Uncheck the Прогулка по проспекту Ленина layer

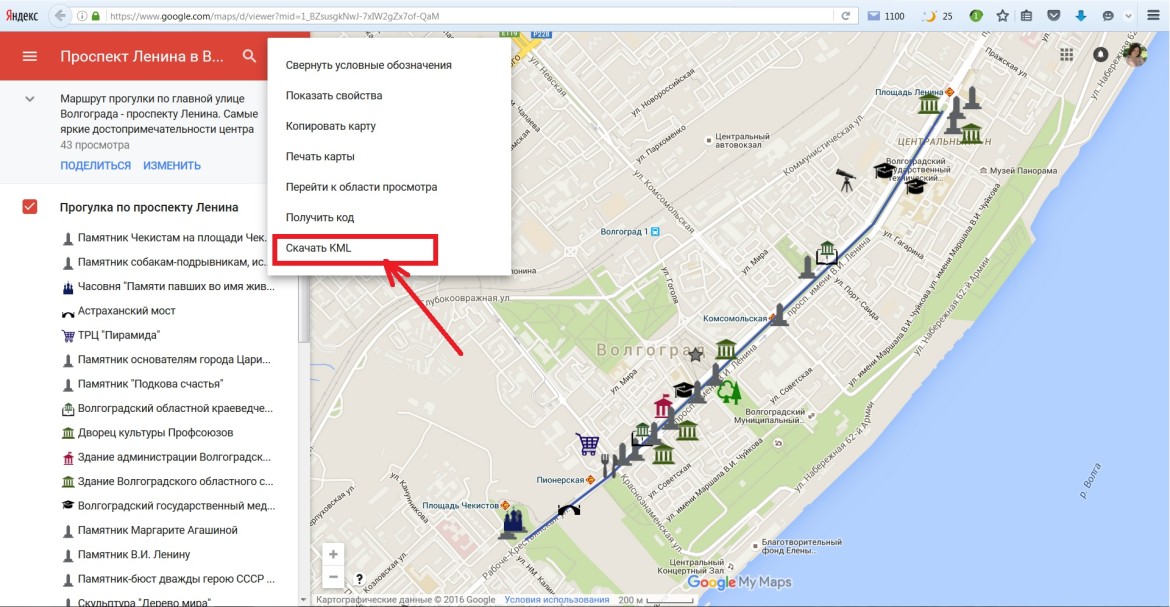click(30, 207)
